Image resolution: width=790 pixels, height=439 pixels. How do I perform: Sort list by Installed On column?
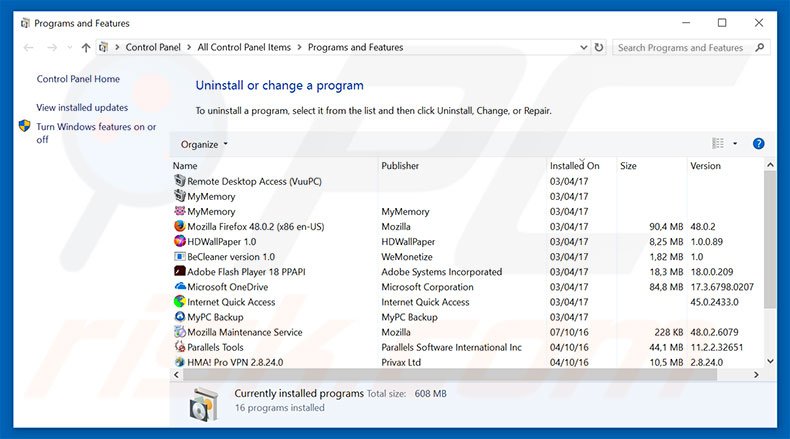point(574,165)
